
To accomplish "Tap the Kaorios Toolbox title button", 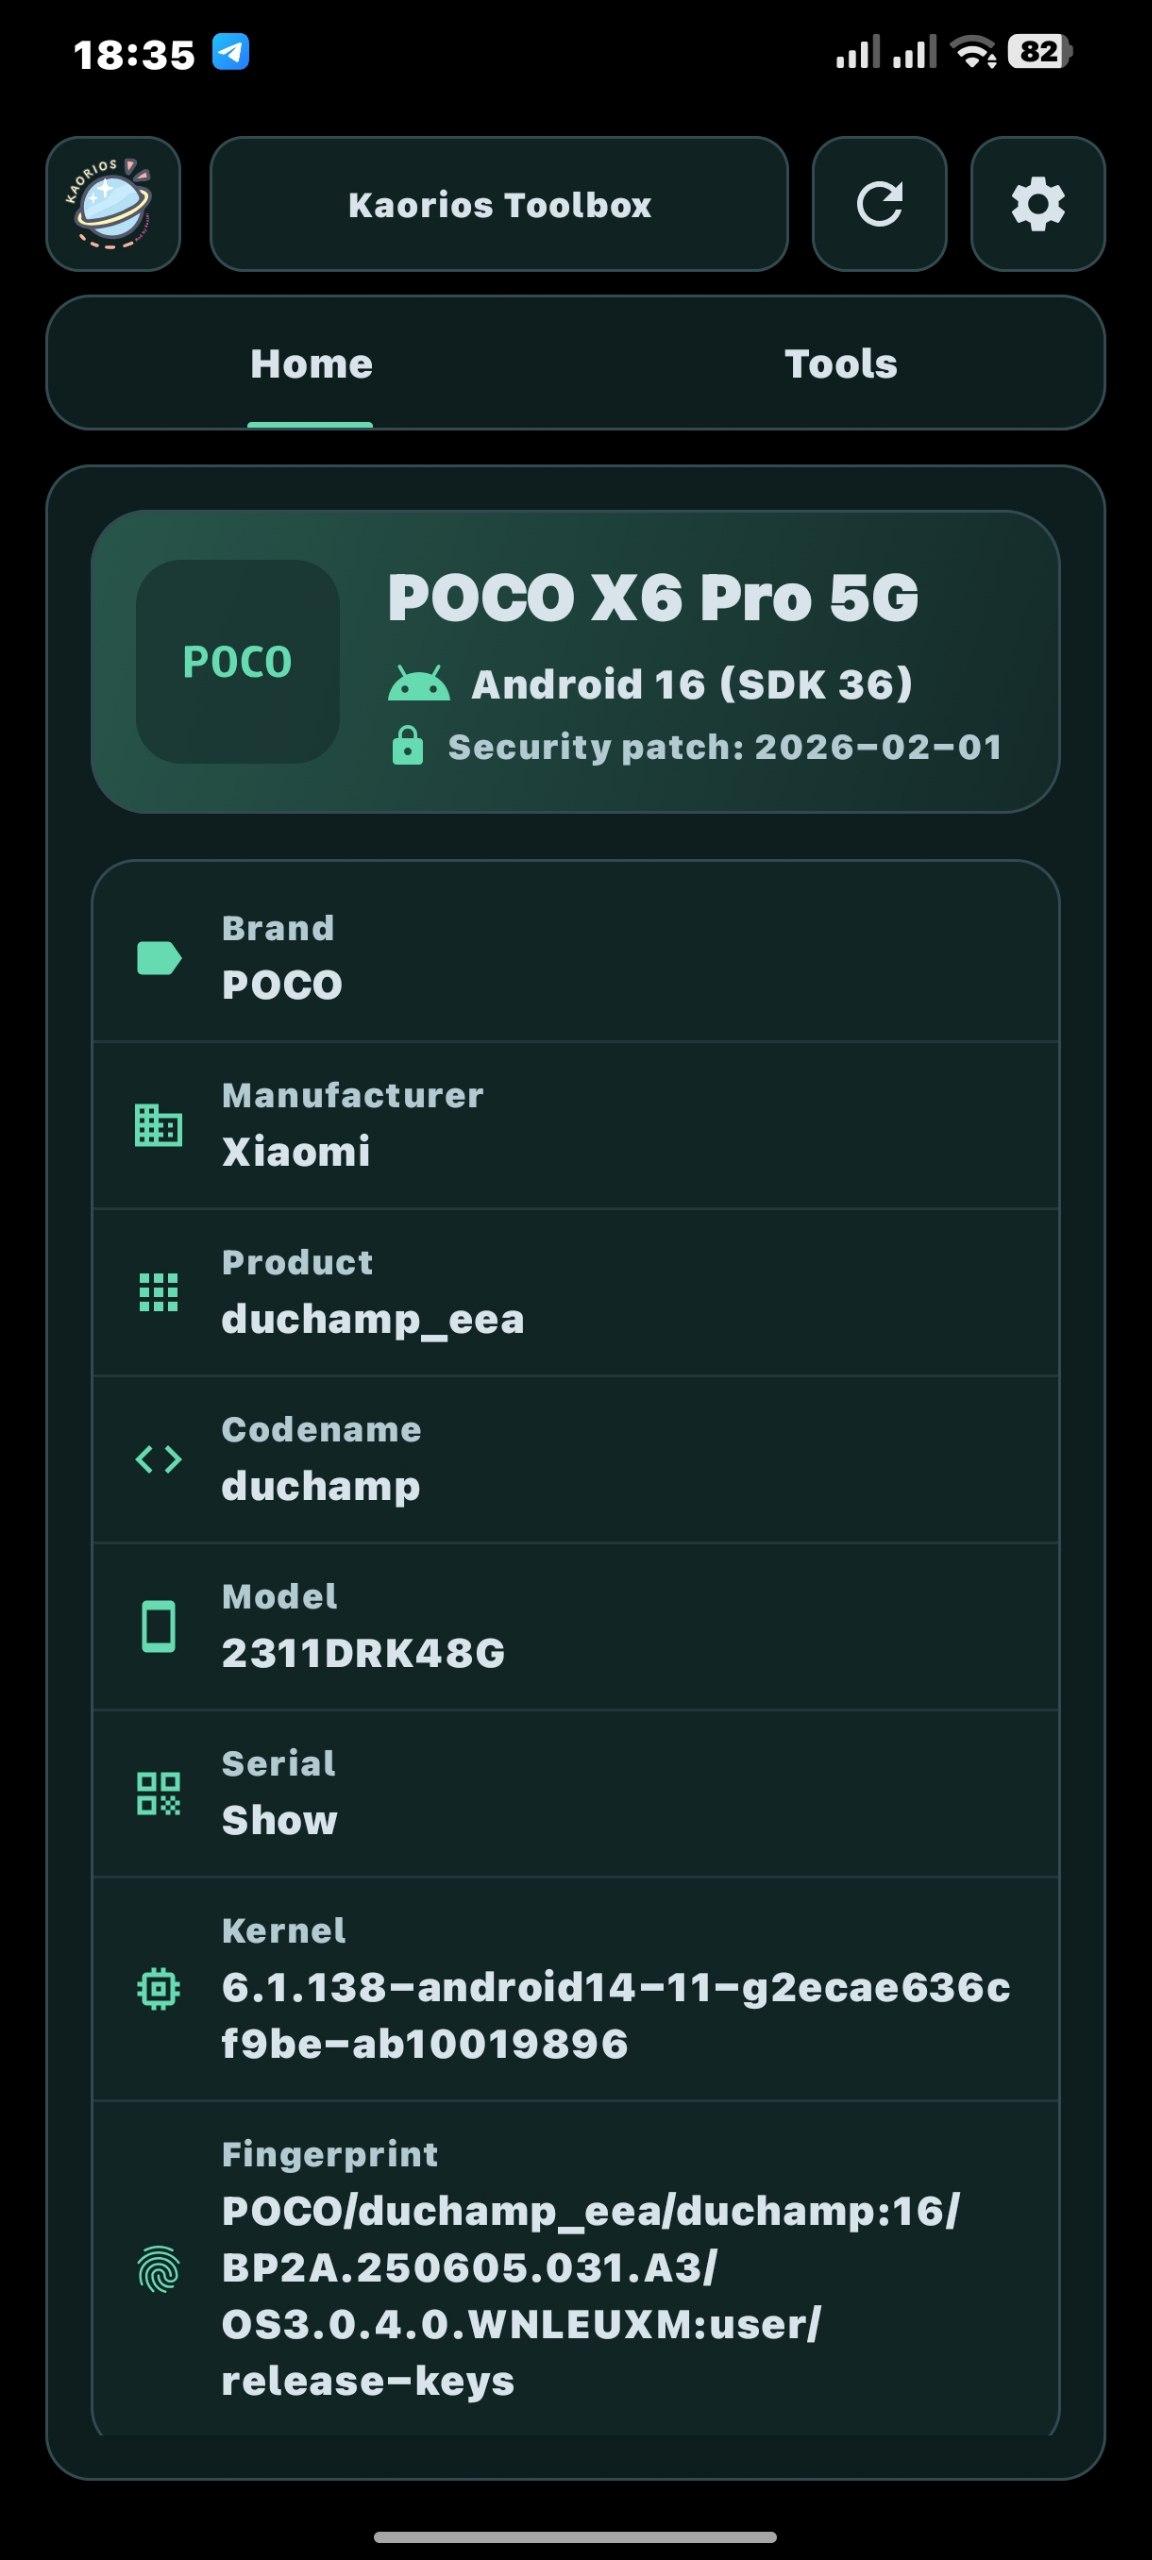I will [499, 204].
